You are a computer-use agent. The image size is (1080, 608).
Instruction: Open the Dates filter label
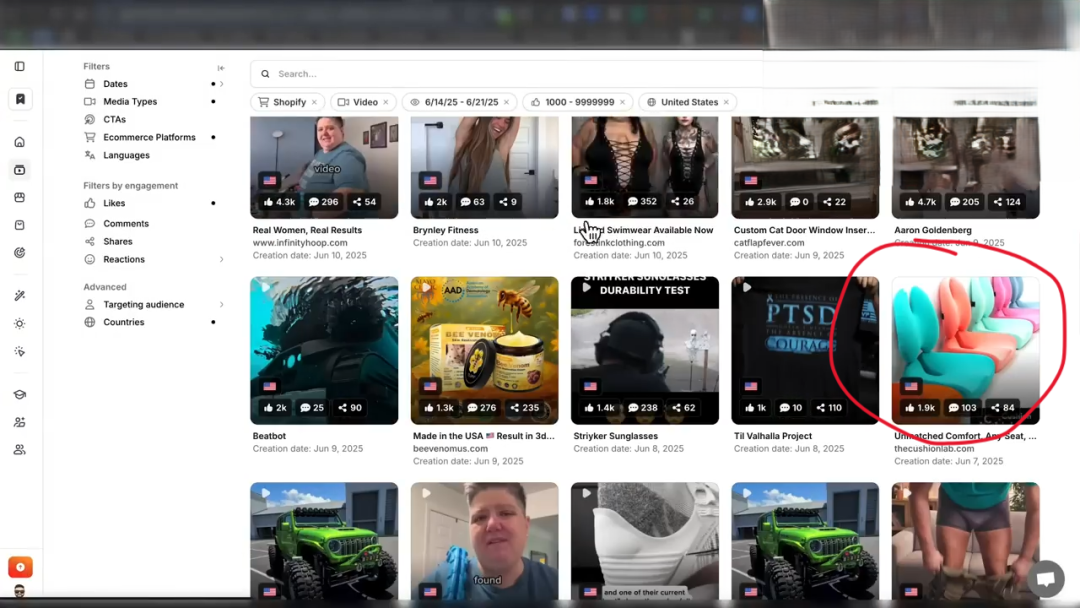point(115,84)
